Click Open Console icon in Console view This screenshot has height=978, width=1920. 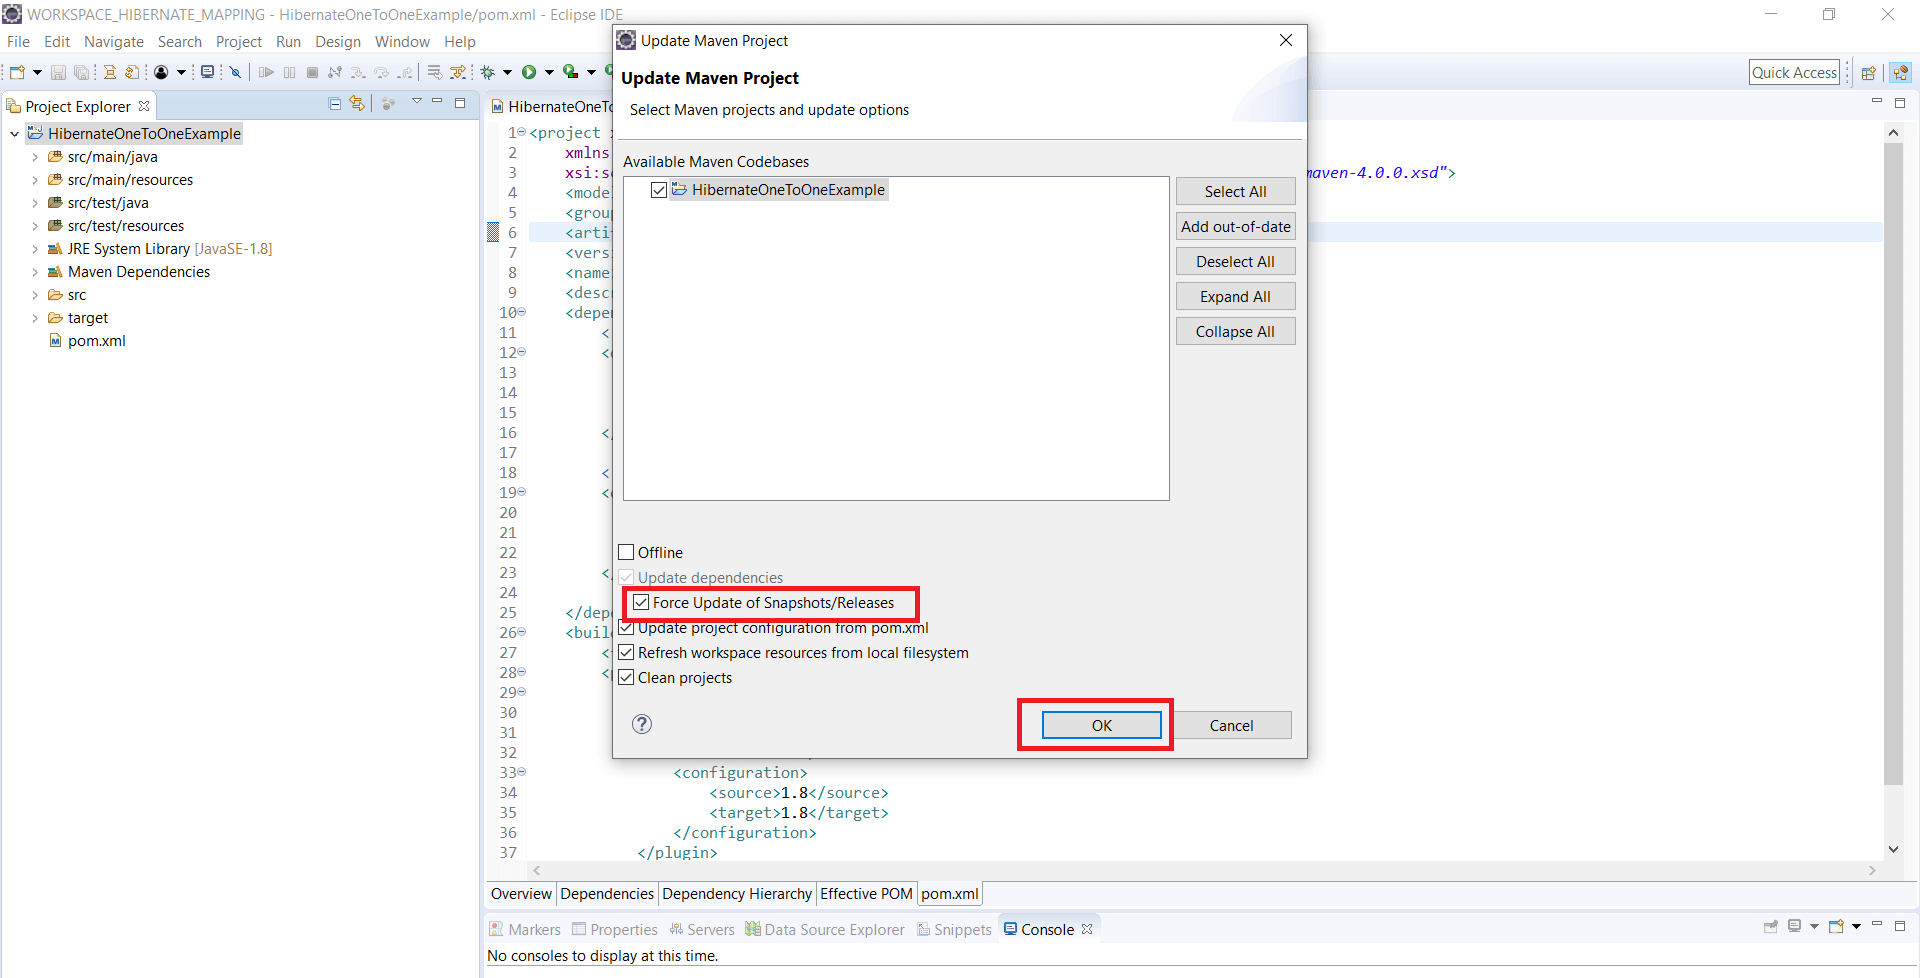coord(1836,927)
